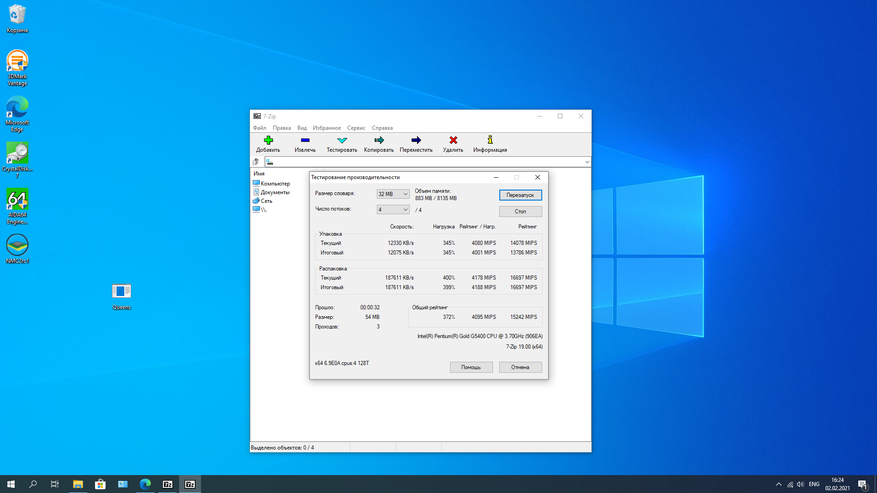Close the benchmark dialog
The height and width of the screenshot is (493, 877).
click(x=537, y=177)
